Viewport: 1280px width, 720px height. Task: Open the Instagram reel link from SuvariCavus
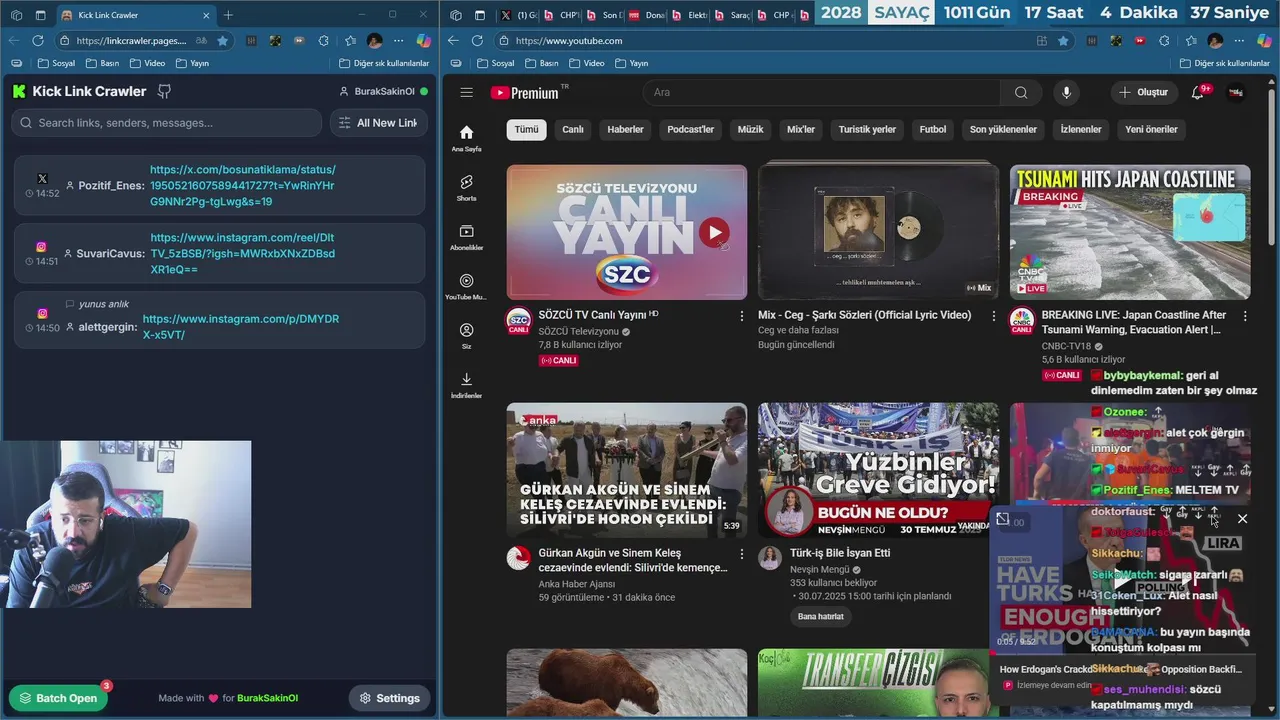tap(243, 253)
